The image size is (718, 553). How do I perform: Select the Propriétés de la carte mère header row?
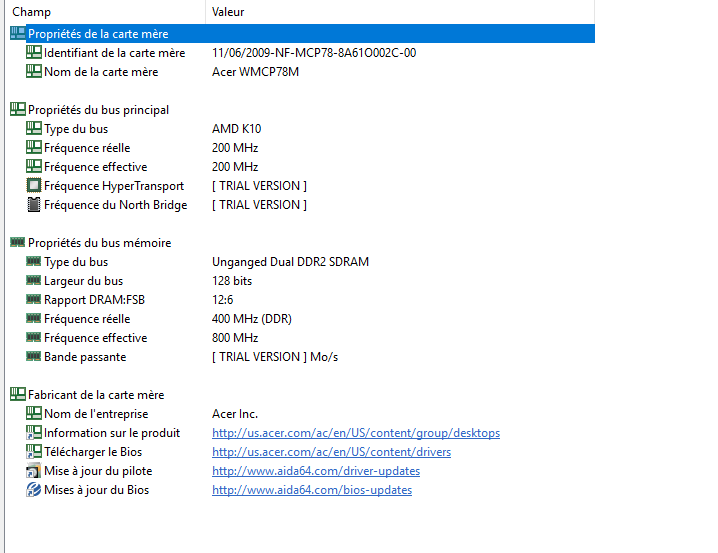pos(98,34)
